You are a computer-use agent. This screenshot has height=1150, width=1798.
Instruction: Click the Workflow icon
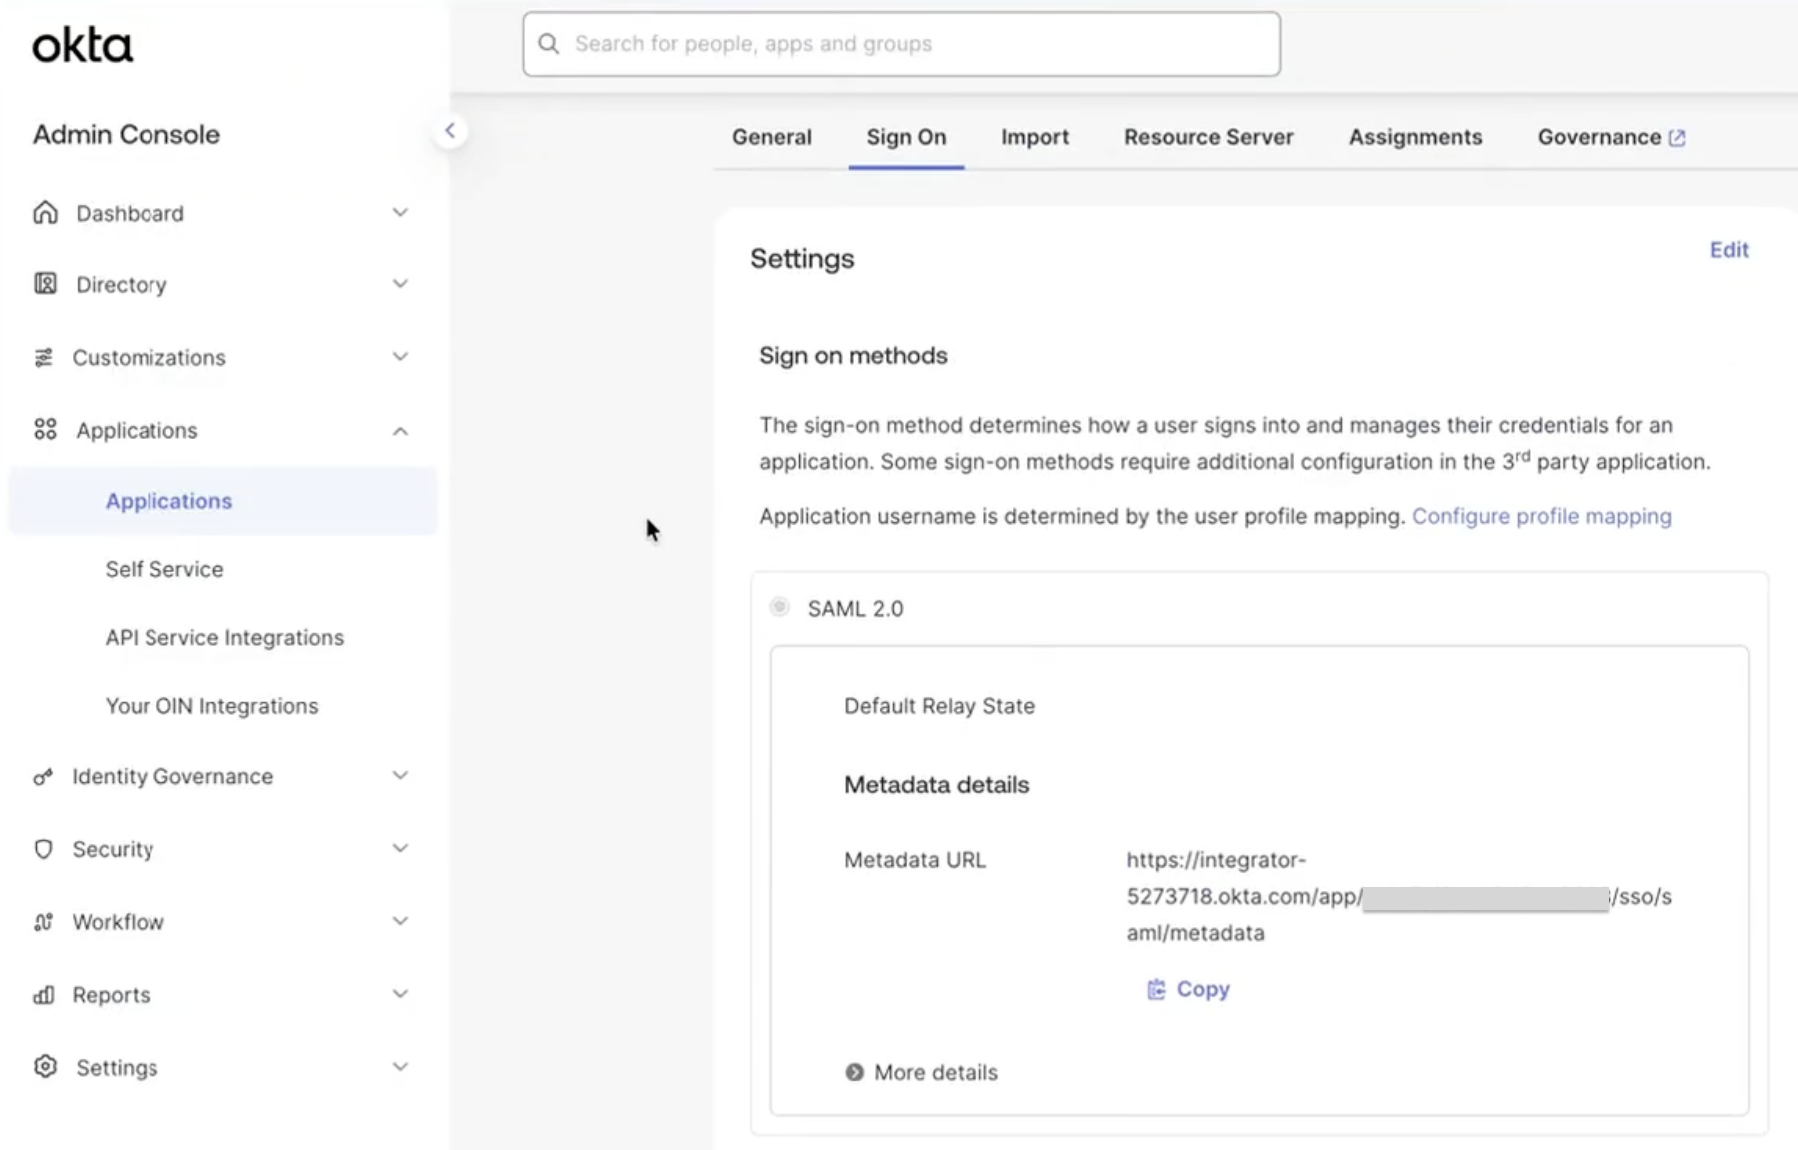43,922
